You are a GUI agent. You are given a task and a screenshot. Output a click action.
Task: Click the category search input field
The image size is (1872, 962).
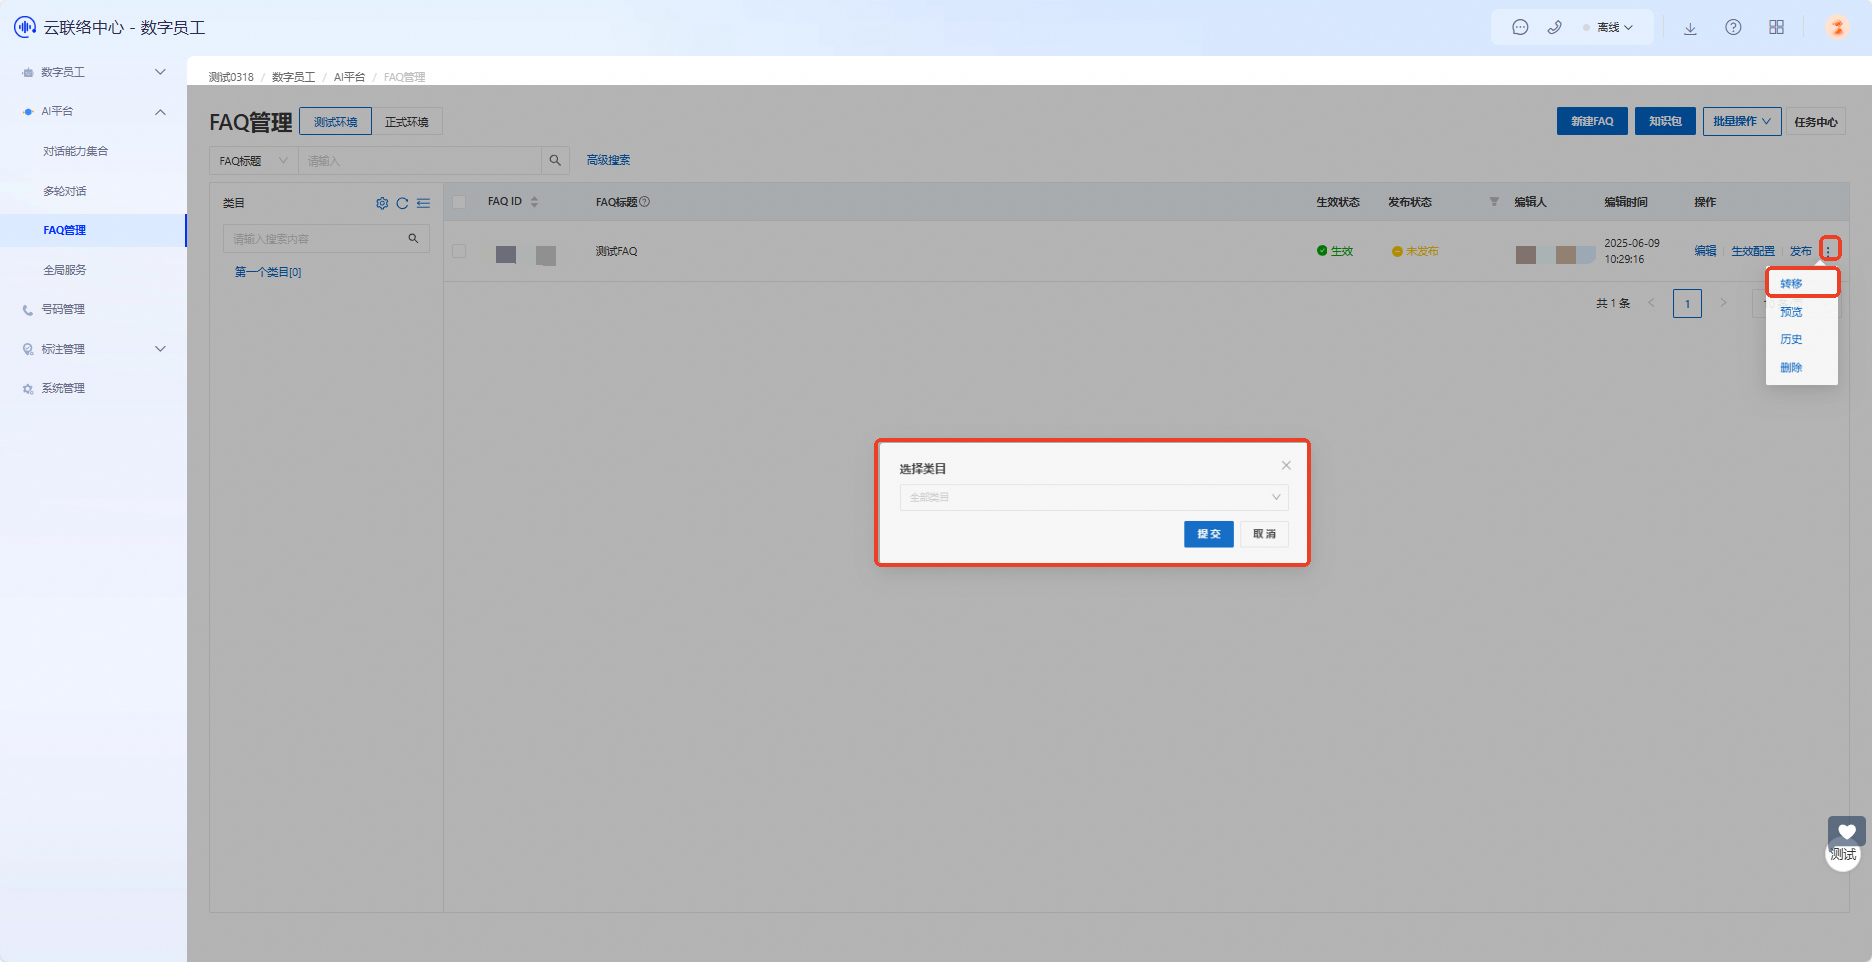[x=326, y=239]
